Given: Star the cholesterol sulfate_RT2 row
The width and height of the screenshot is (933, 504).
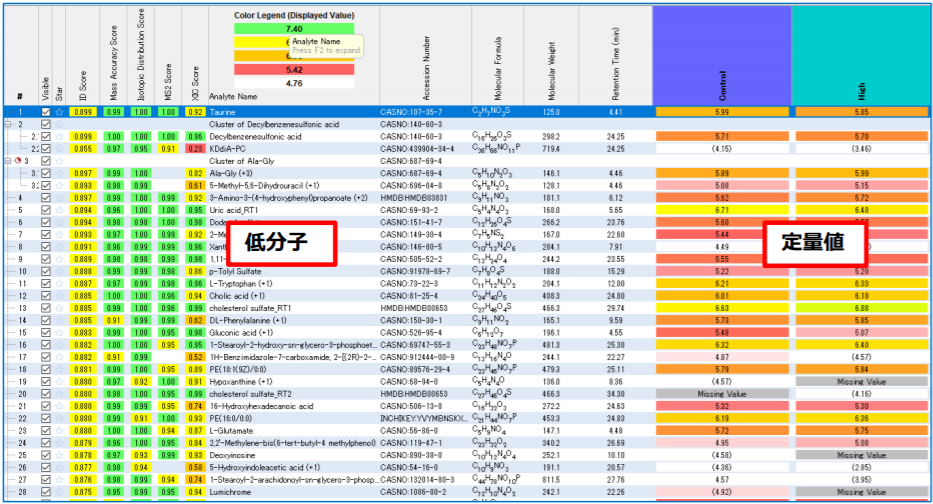Looking at the screenshot, I should pyautogui.click(x=59, y=394).
